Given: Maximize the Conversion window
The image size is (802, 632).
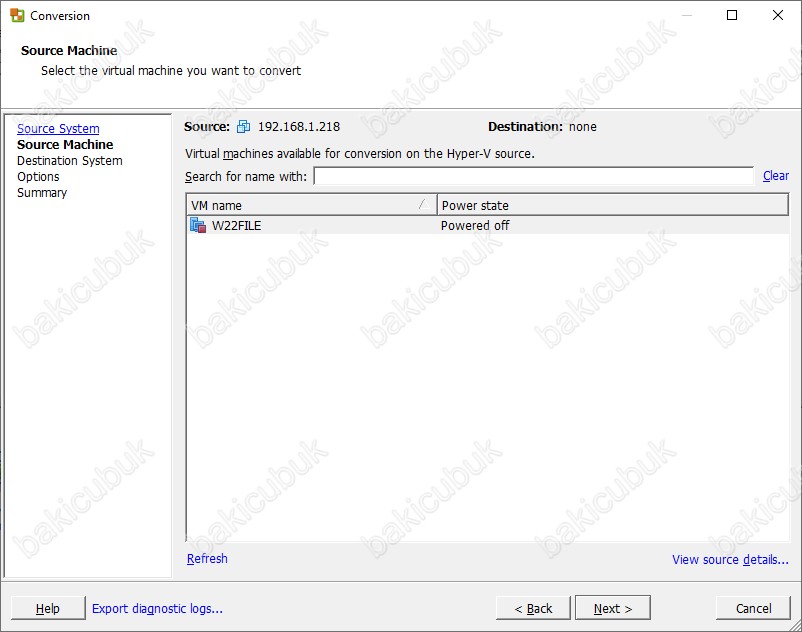Looking at the screenshot, I should (x=732, y=15).
